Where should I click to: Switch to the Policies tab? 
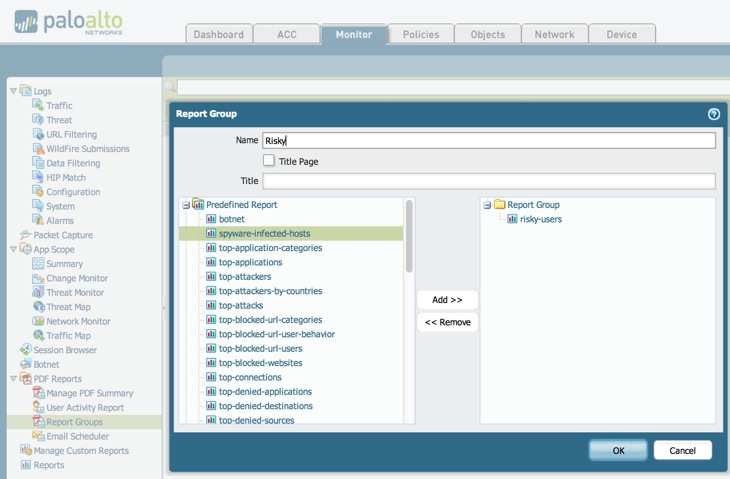421,34
